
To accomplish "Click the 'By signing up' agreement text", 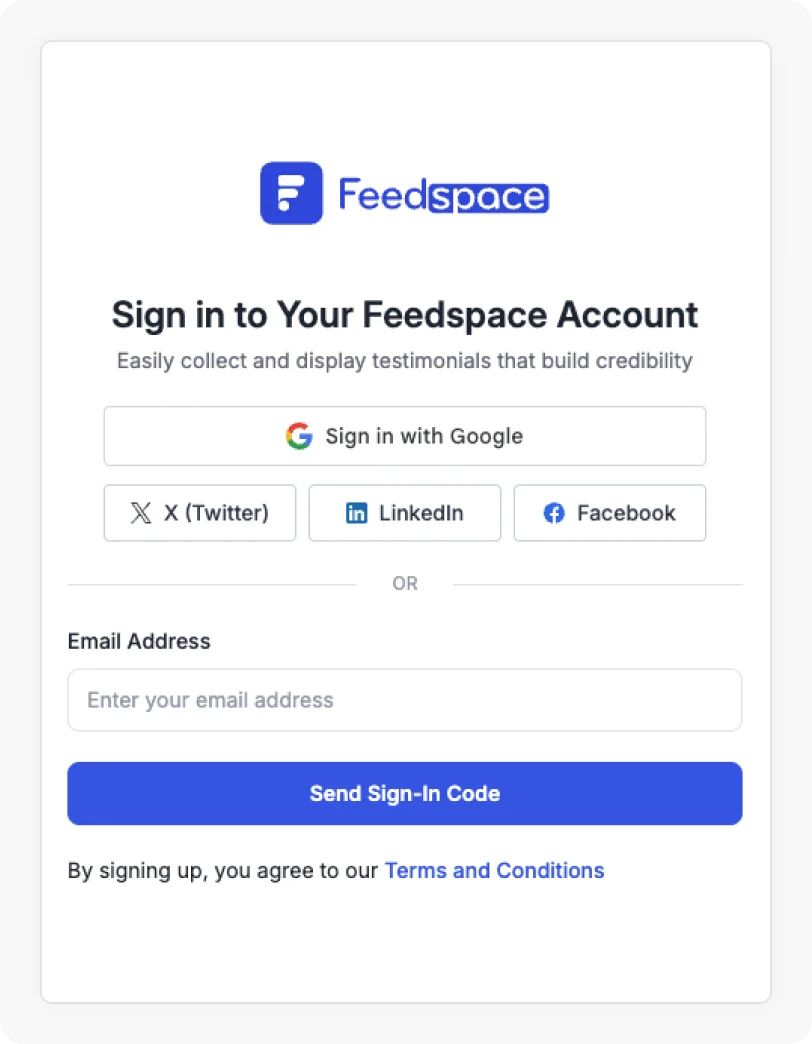I will click(222, 870).
